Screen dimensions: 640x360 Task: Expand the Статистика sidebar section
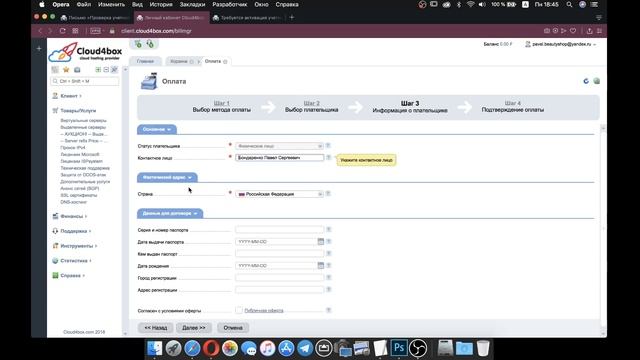point(74,261)
